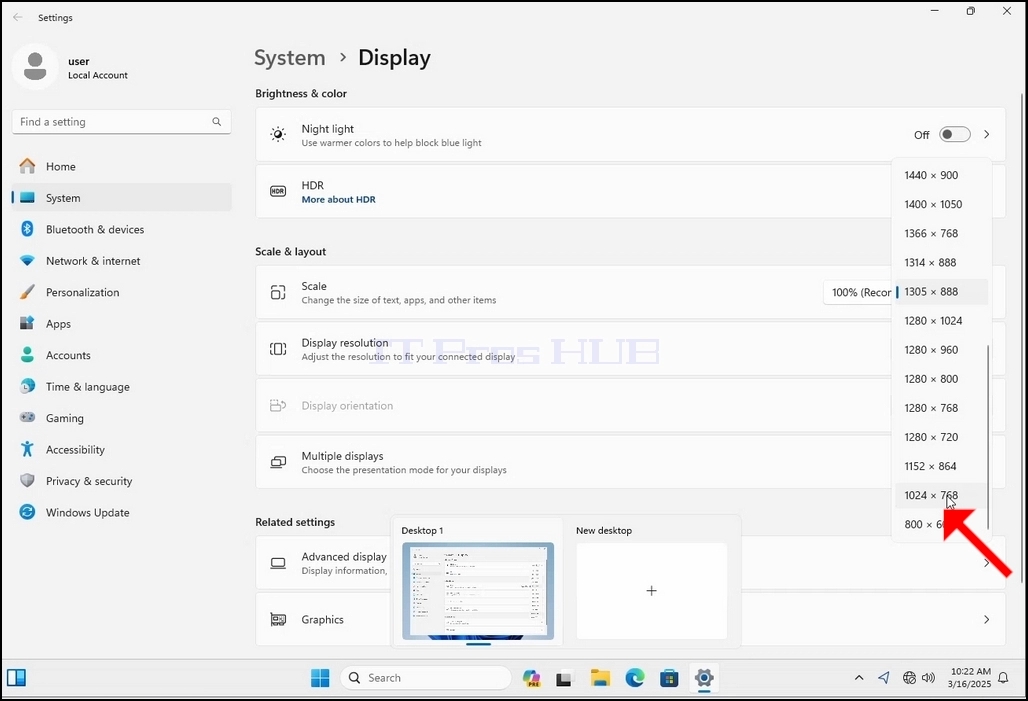The width and height of the screenshot is (1028, 701).
Task: Open the notification bell icon
Action: (x=1003, y=678)
